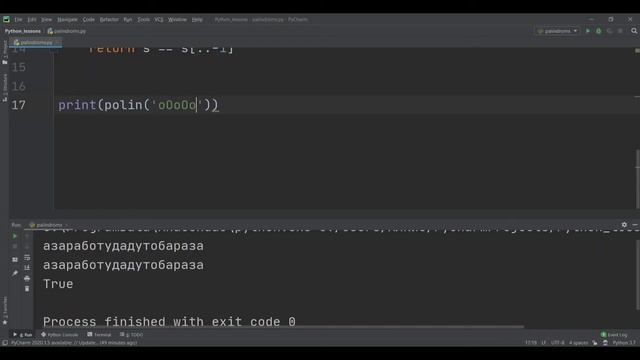Print console output using printer icon

27,278
